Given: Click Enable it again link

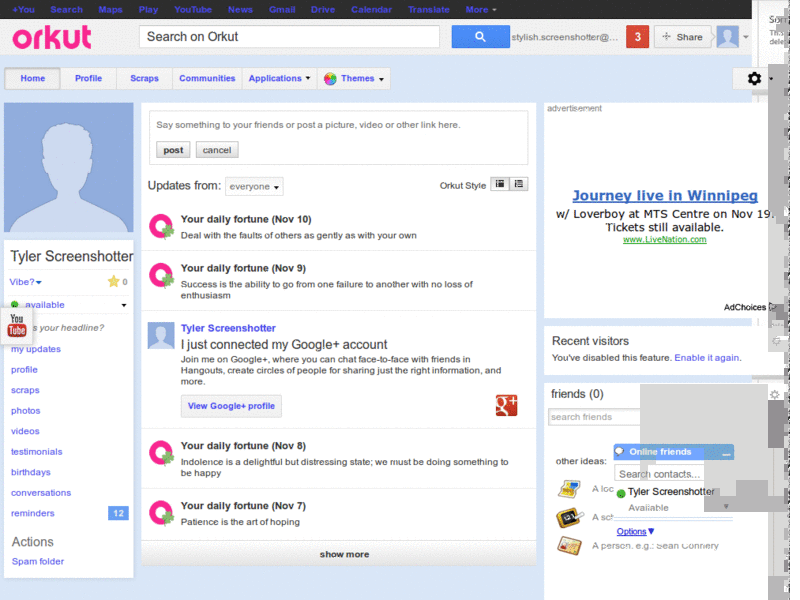Looking at the screenshot, I should click(707, 358).
